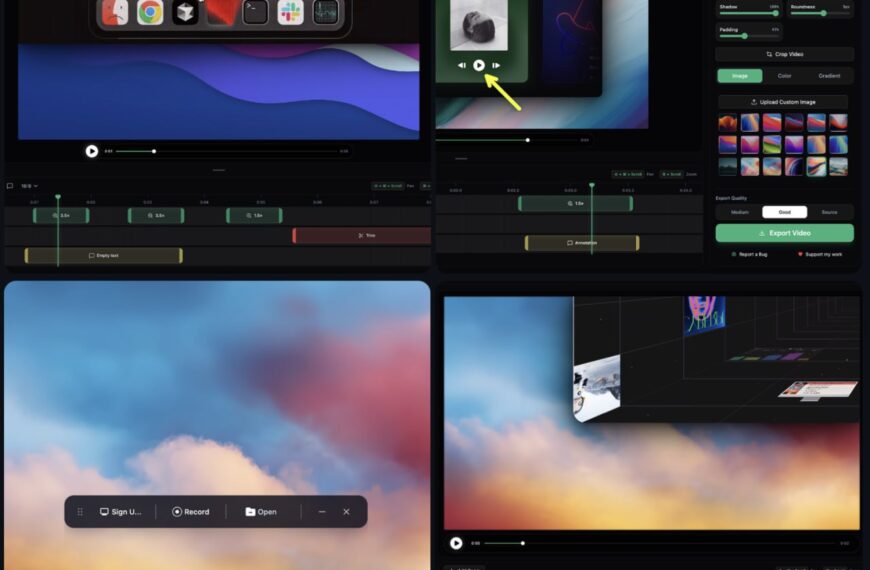Open the 16:9 aspect ratio dropdown

pyautogui.click(x=30, y=186)
